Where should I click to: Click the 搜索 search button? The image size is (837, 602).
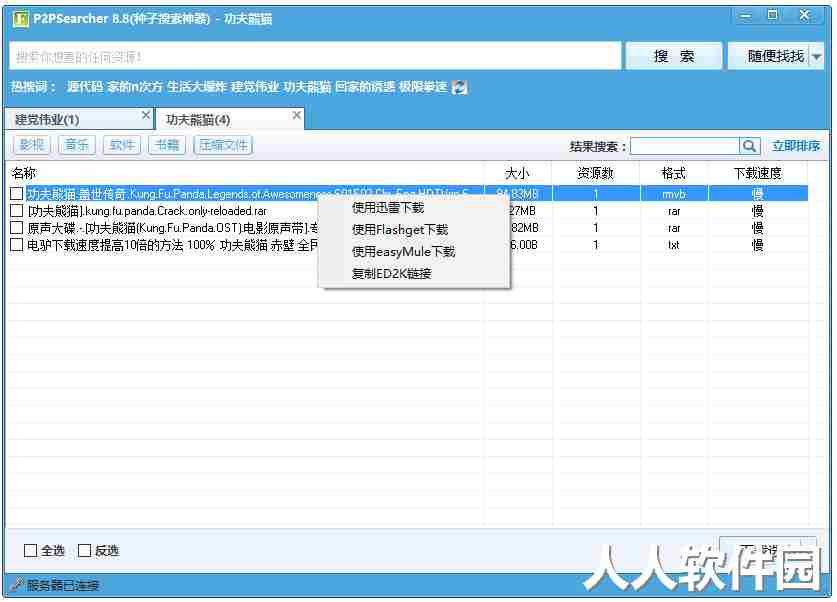[x=674, y=56]
